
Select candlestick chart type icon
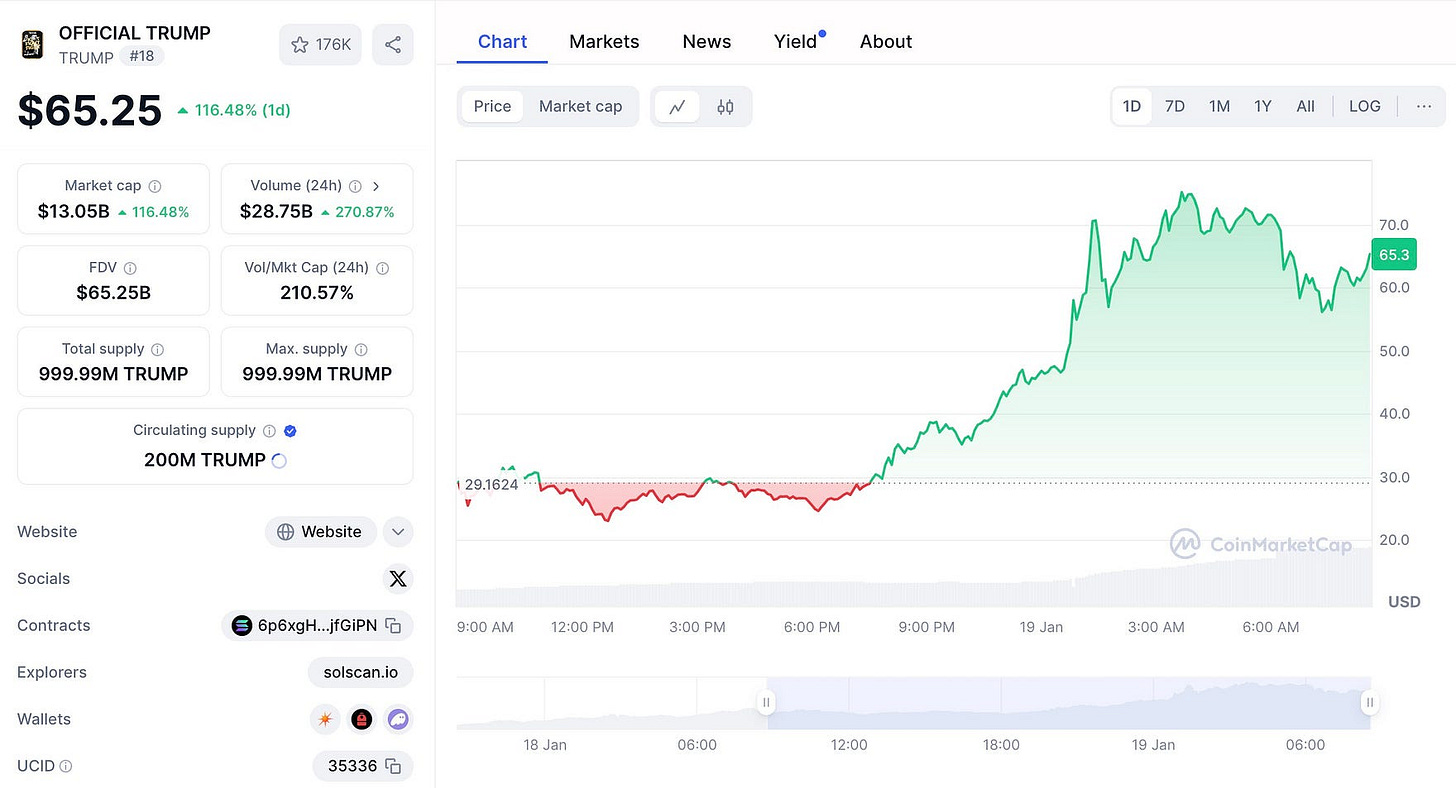click(x=725, y=106)
